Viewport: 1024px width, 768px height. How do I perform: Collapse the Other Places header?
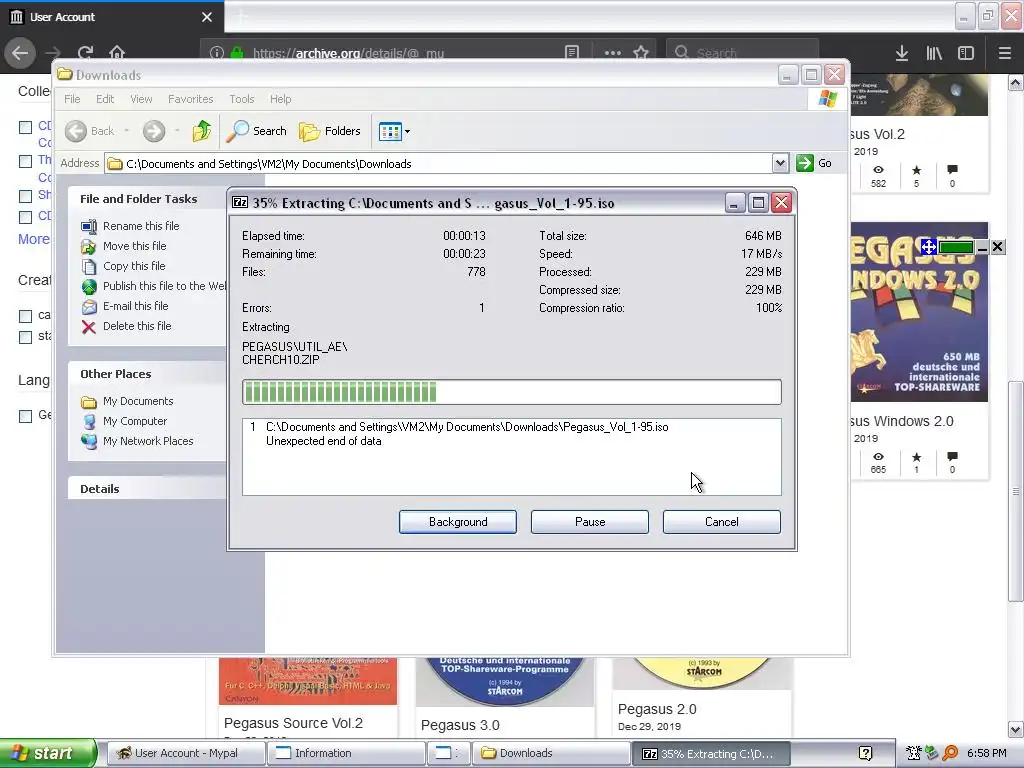coord(147,374)
